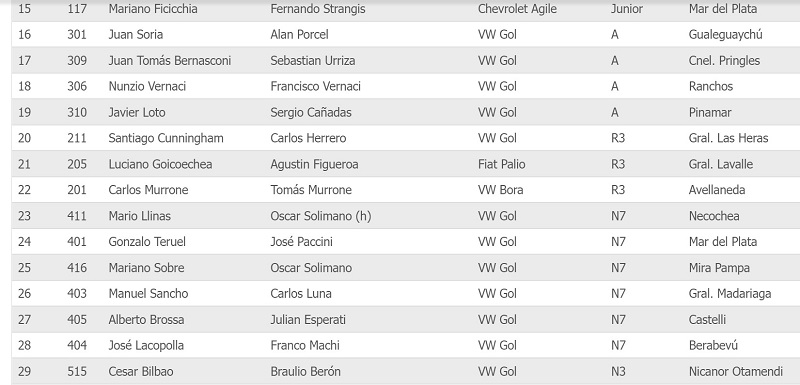Image resolution: width=800 pixels, height=385 pixels.
Task: Click Julian Esperati co-driver name
Action: pyautogui.click(x=308, y=320)
